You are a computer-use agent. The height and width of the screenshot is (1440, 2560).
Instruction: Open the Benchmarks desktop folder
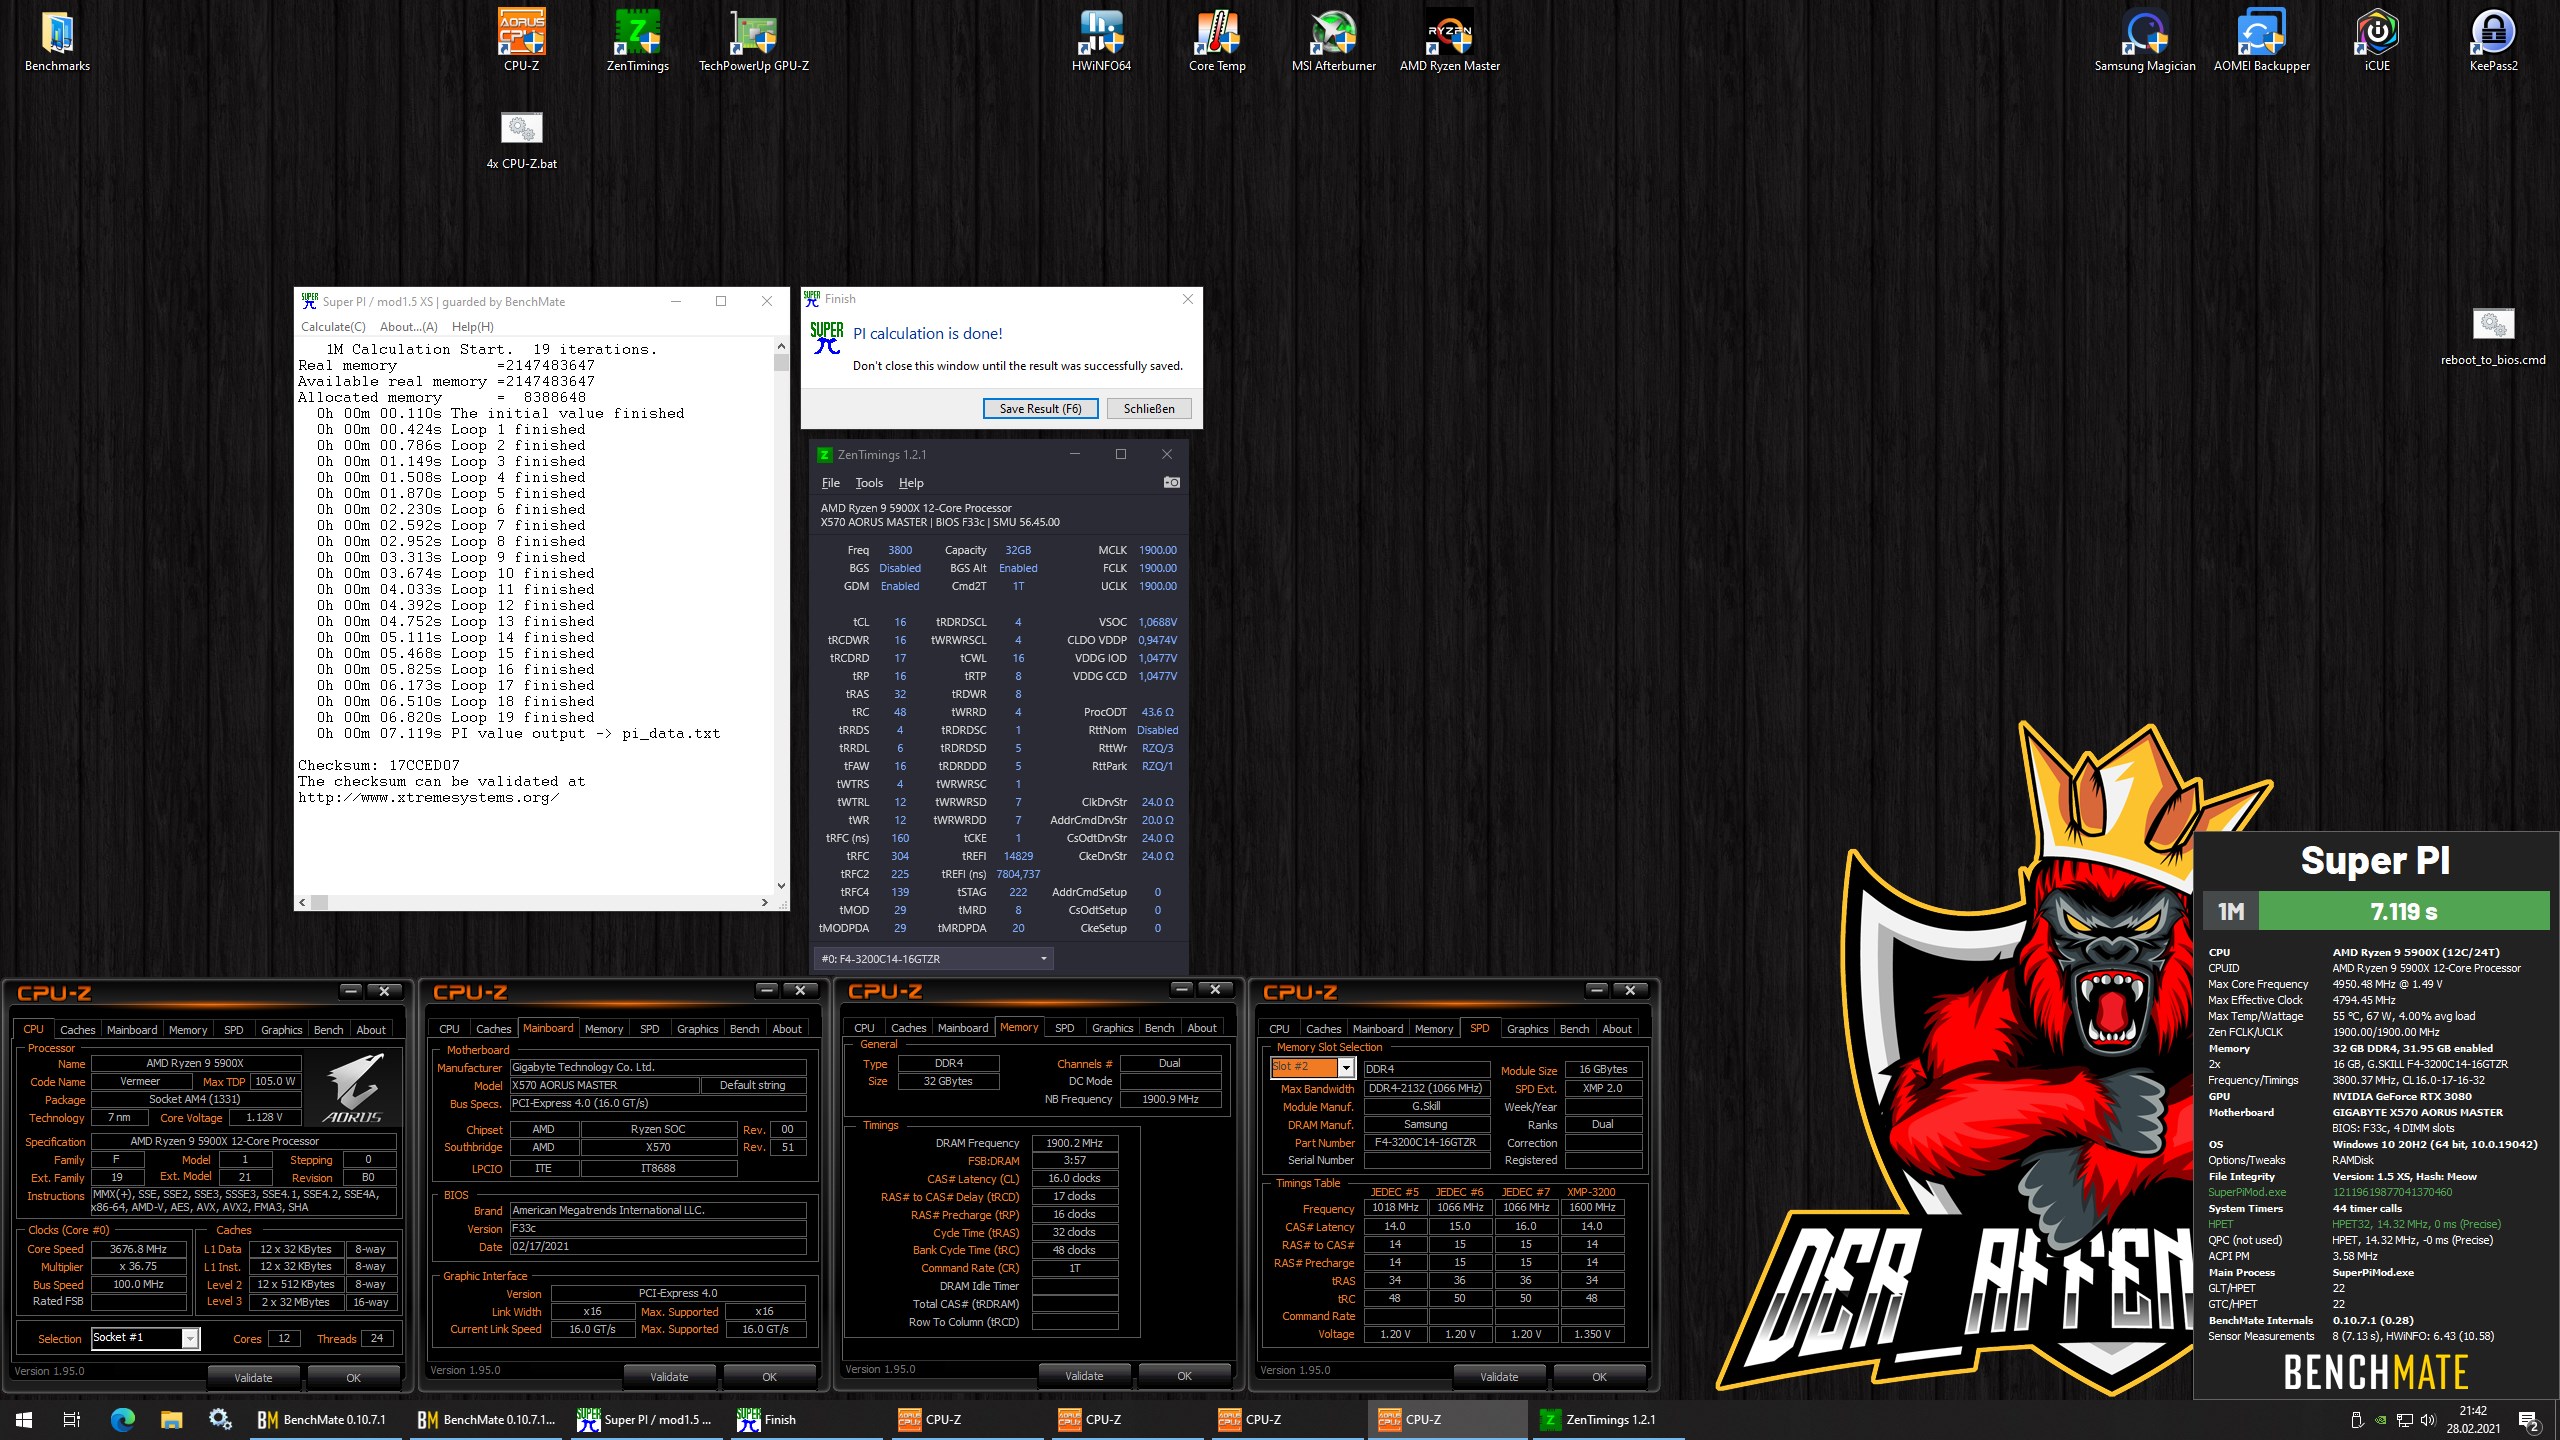coord(57,42)
